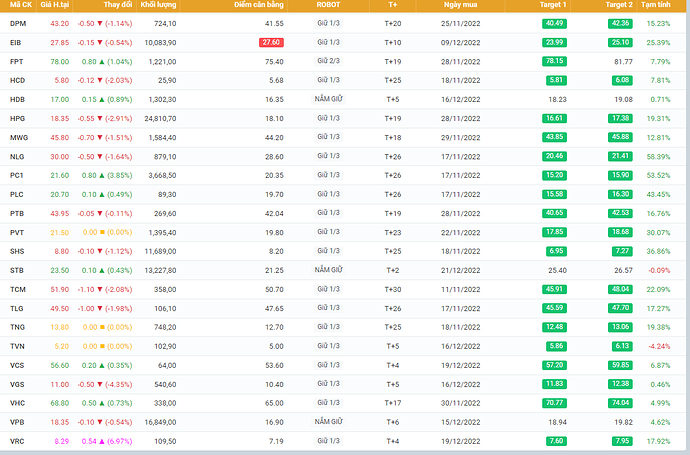The image size is (690, 455).
Task: Click the green 42.36 Target 2 badge
Action: pos(620,23)
